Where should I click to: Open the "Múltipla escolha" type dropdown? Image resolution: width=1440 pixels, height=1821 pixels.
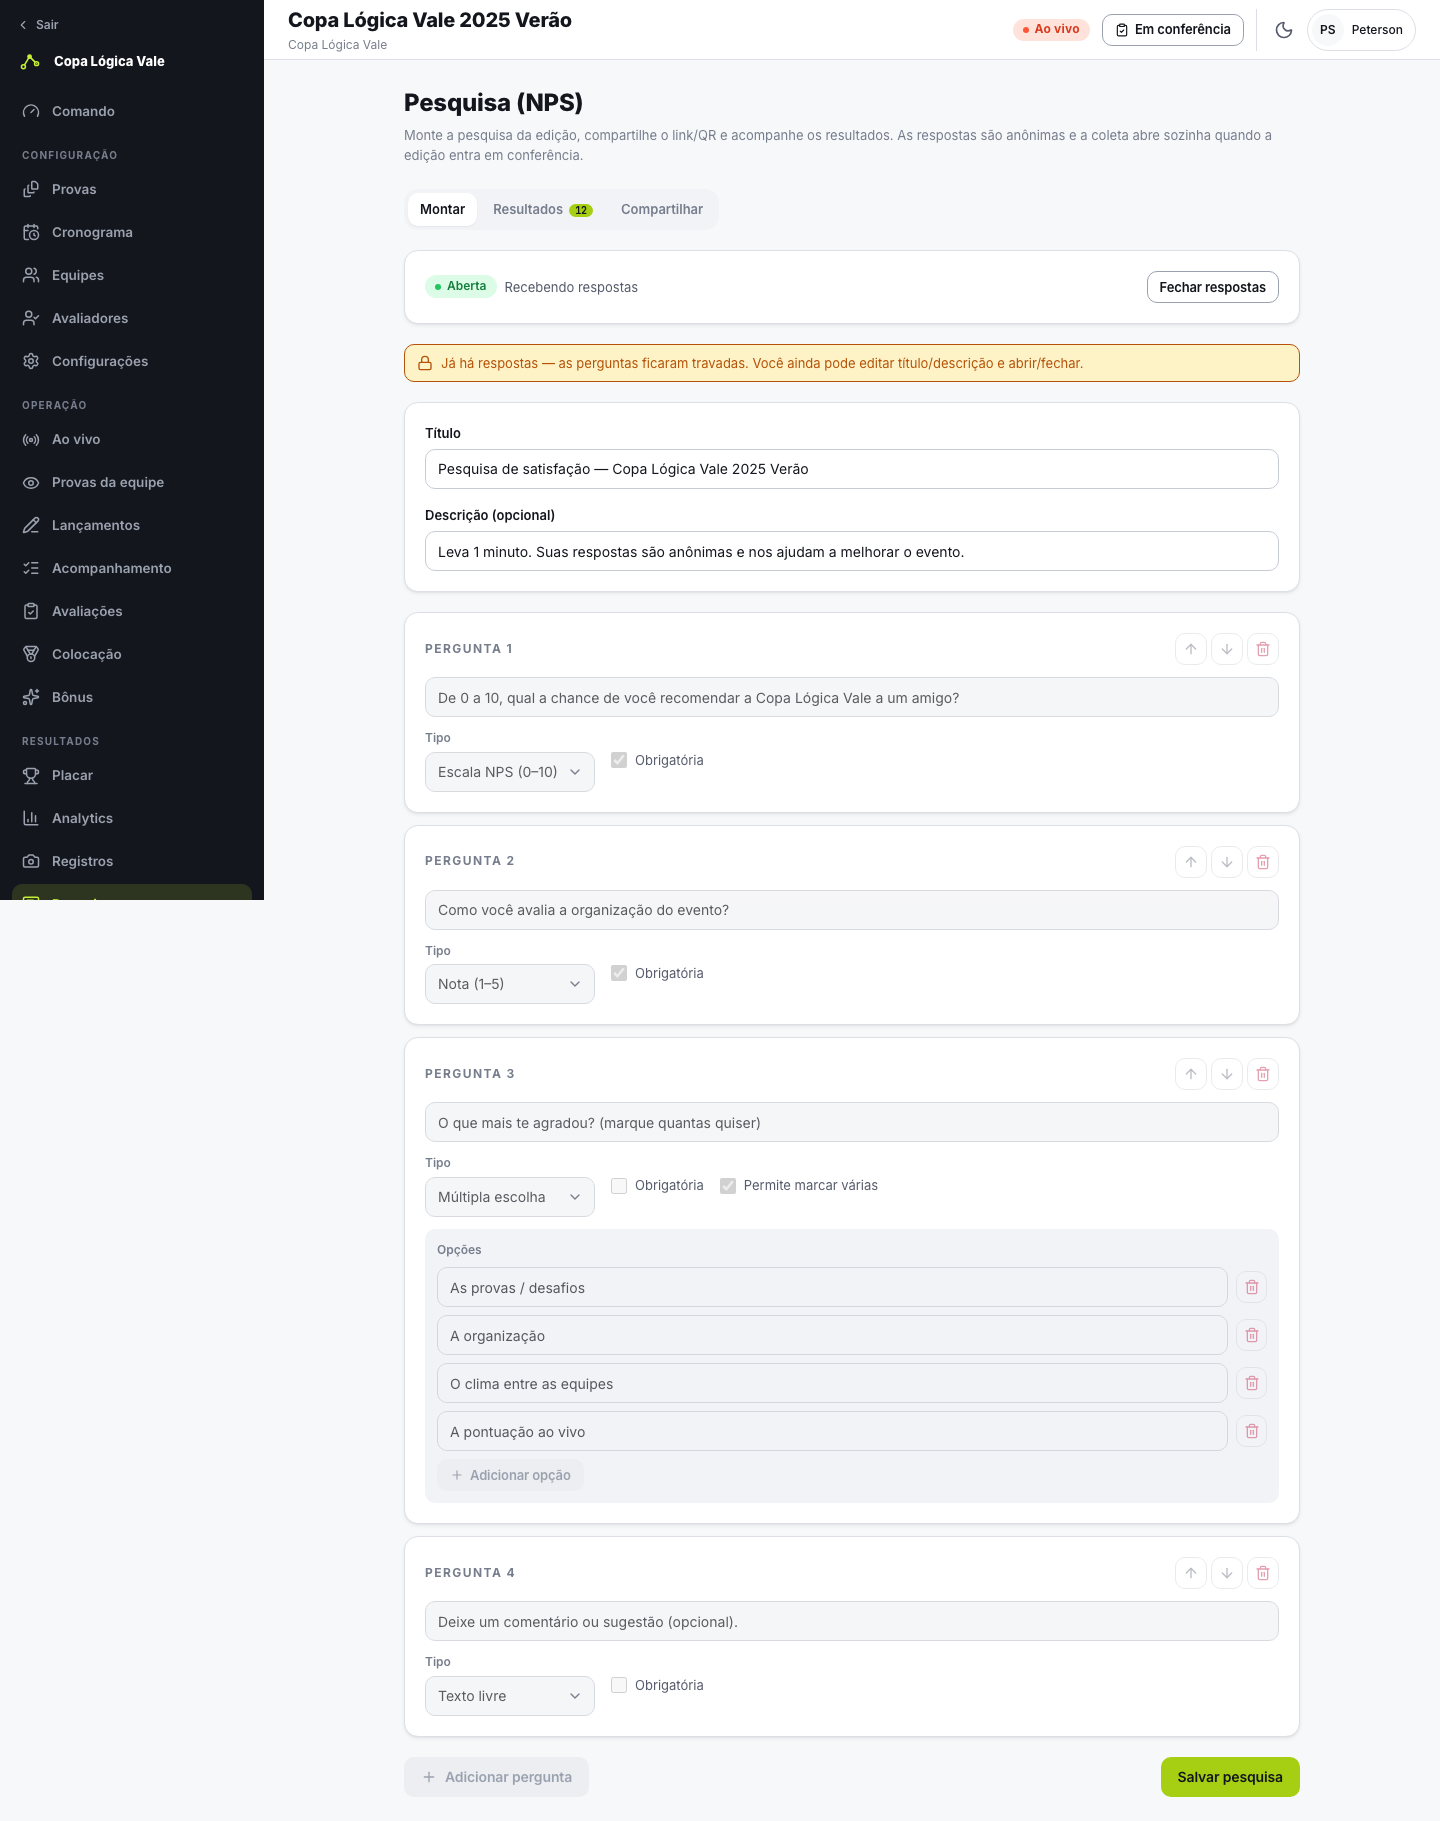[x=510, y=1197]
